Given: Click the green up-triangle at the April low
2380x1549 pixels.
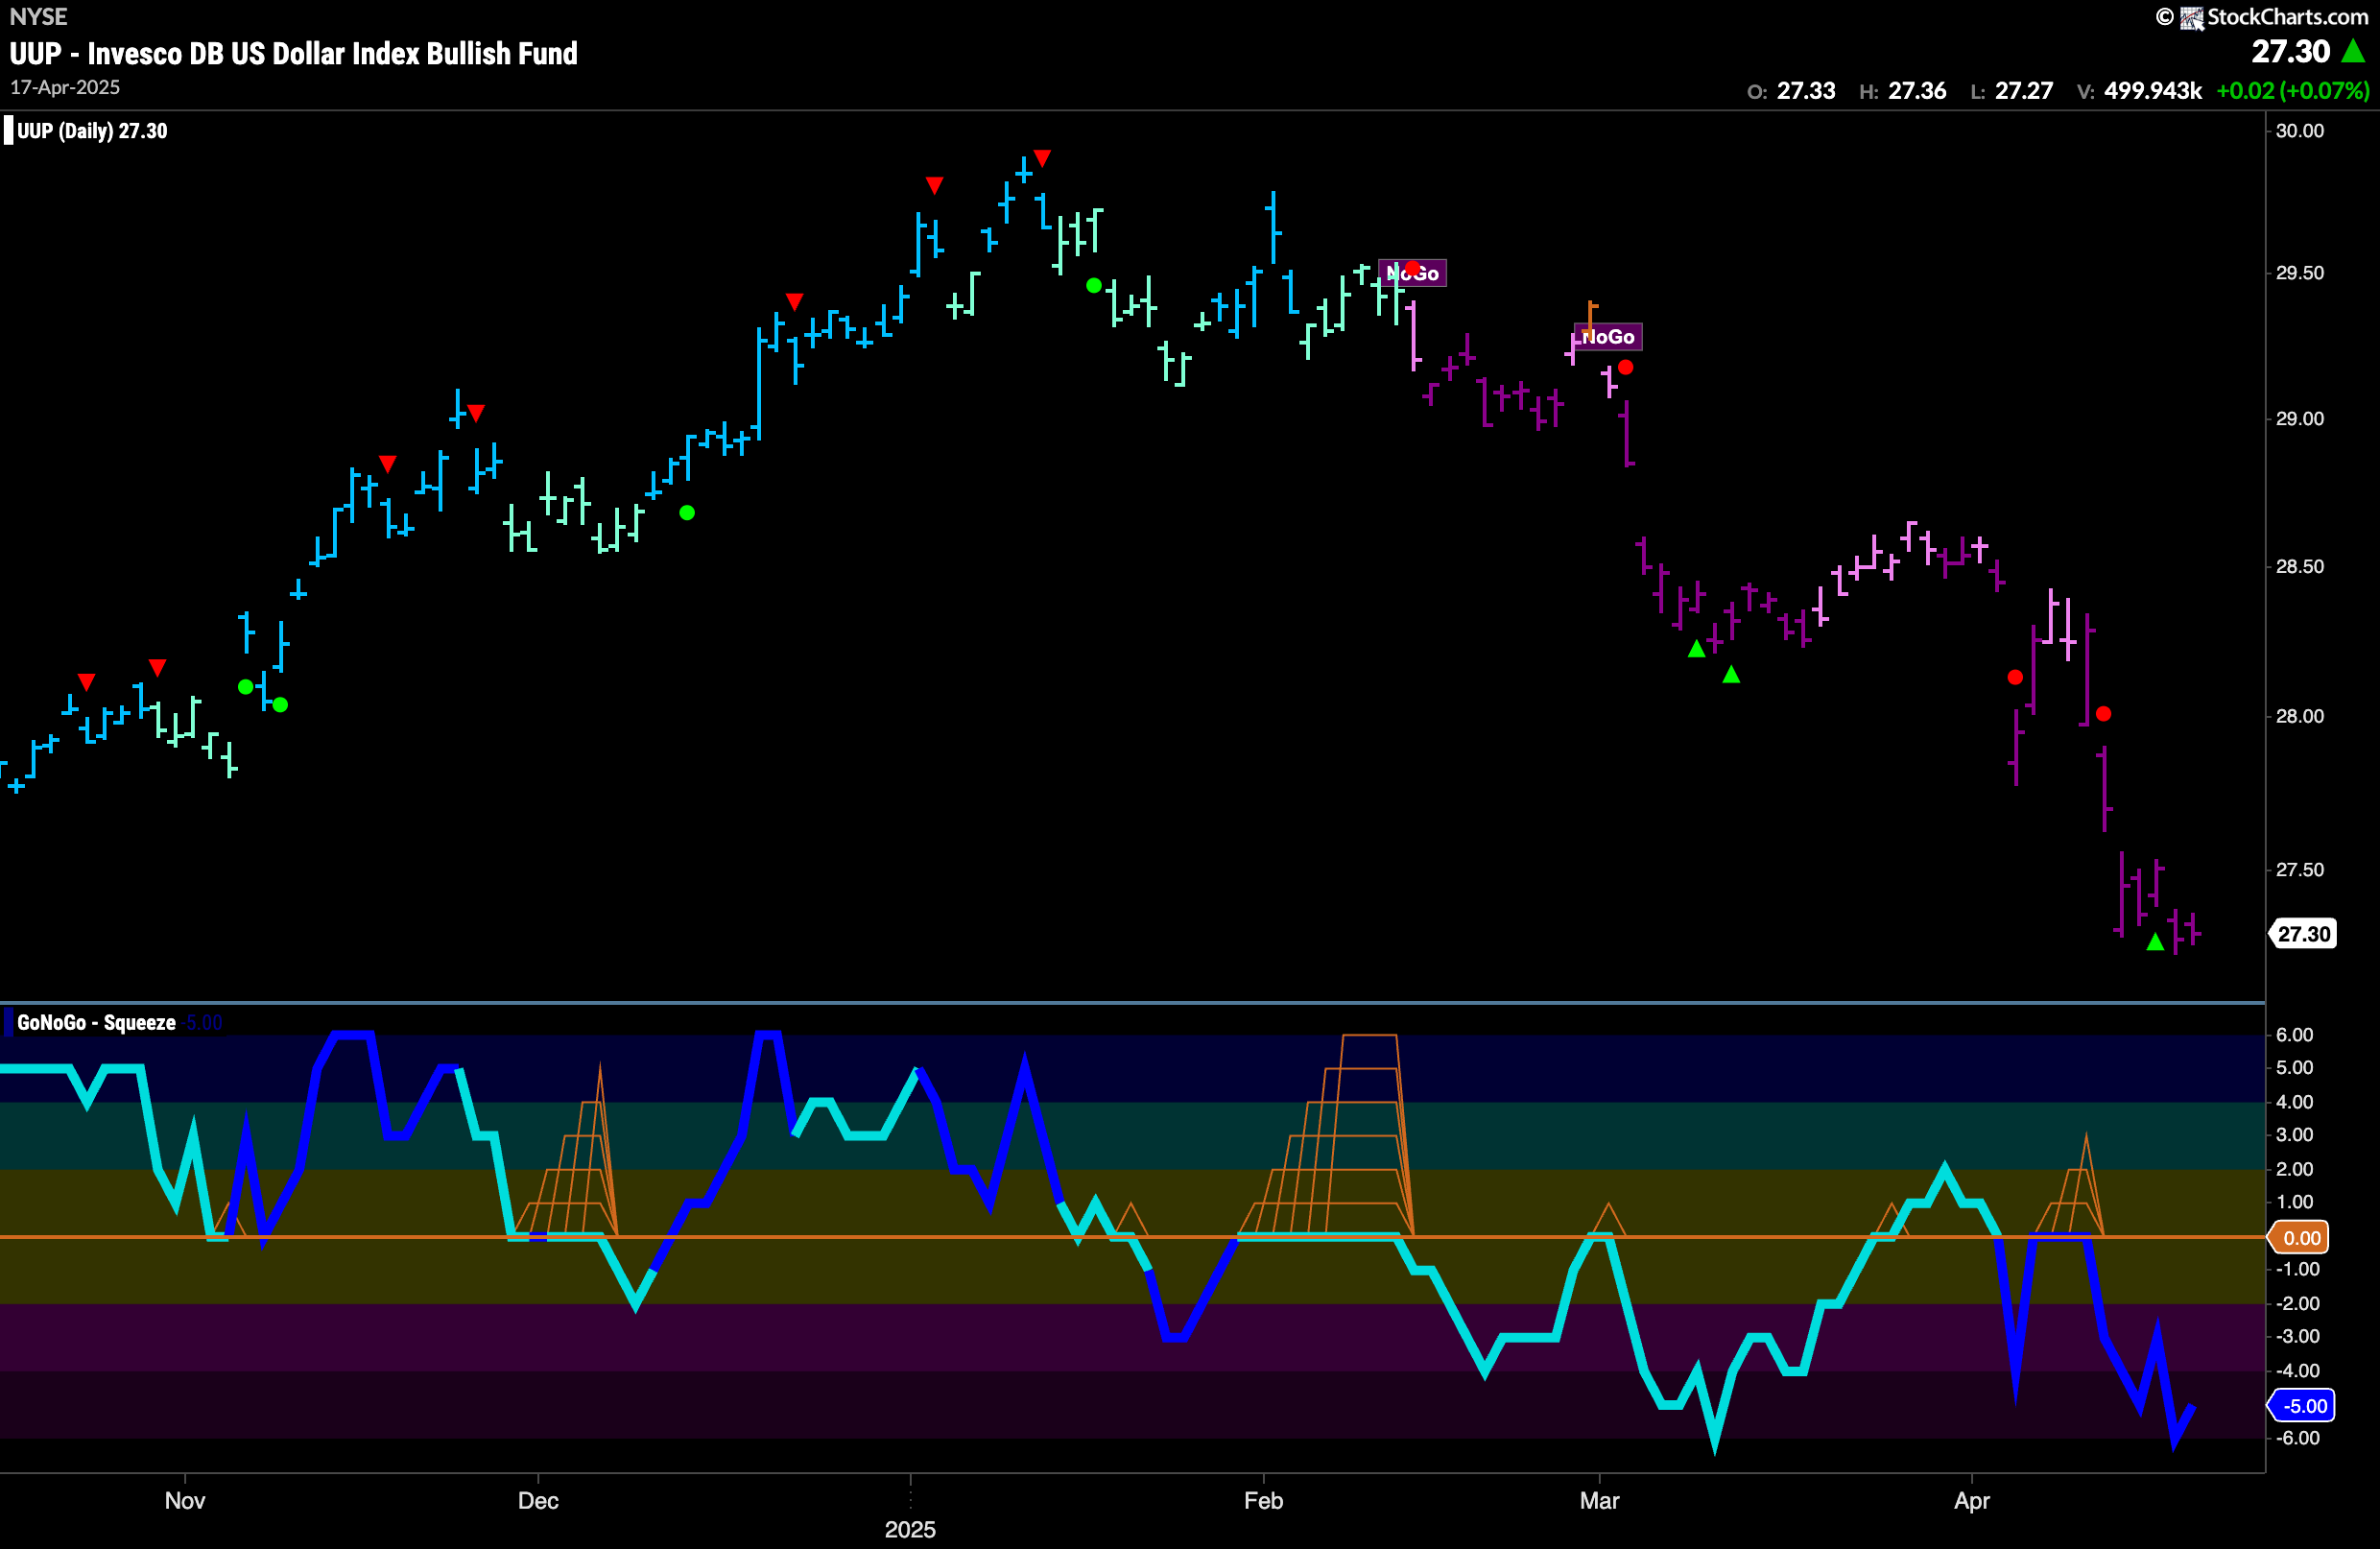Looking at the screenshot, I should pyautogui.click(x=2155, y=942).
